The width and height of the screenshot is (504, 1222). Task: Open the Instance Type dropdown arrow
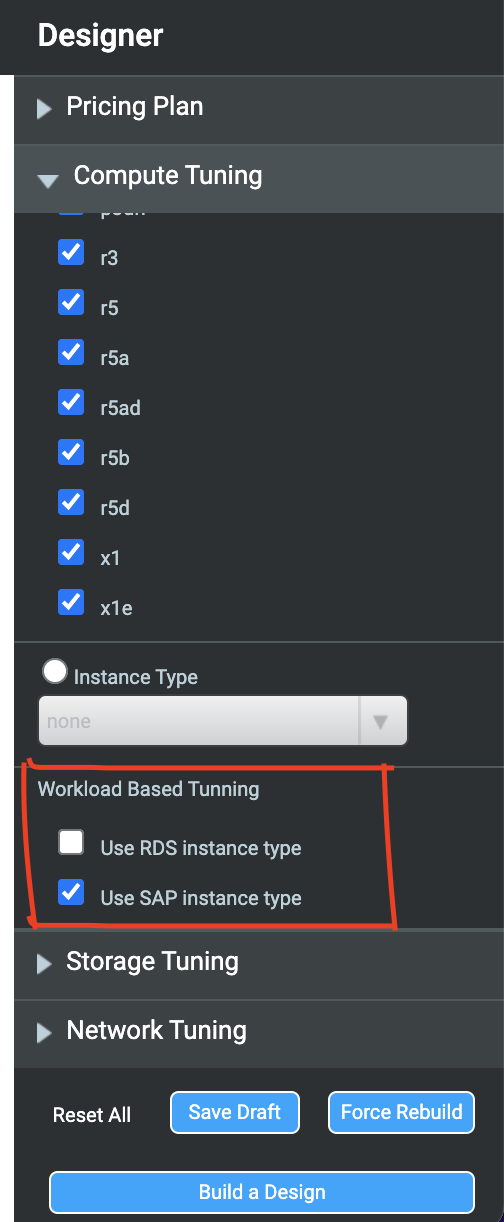382,720
